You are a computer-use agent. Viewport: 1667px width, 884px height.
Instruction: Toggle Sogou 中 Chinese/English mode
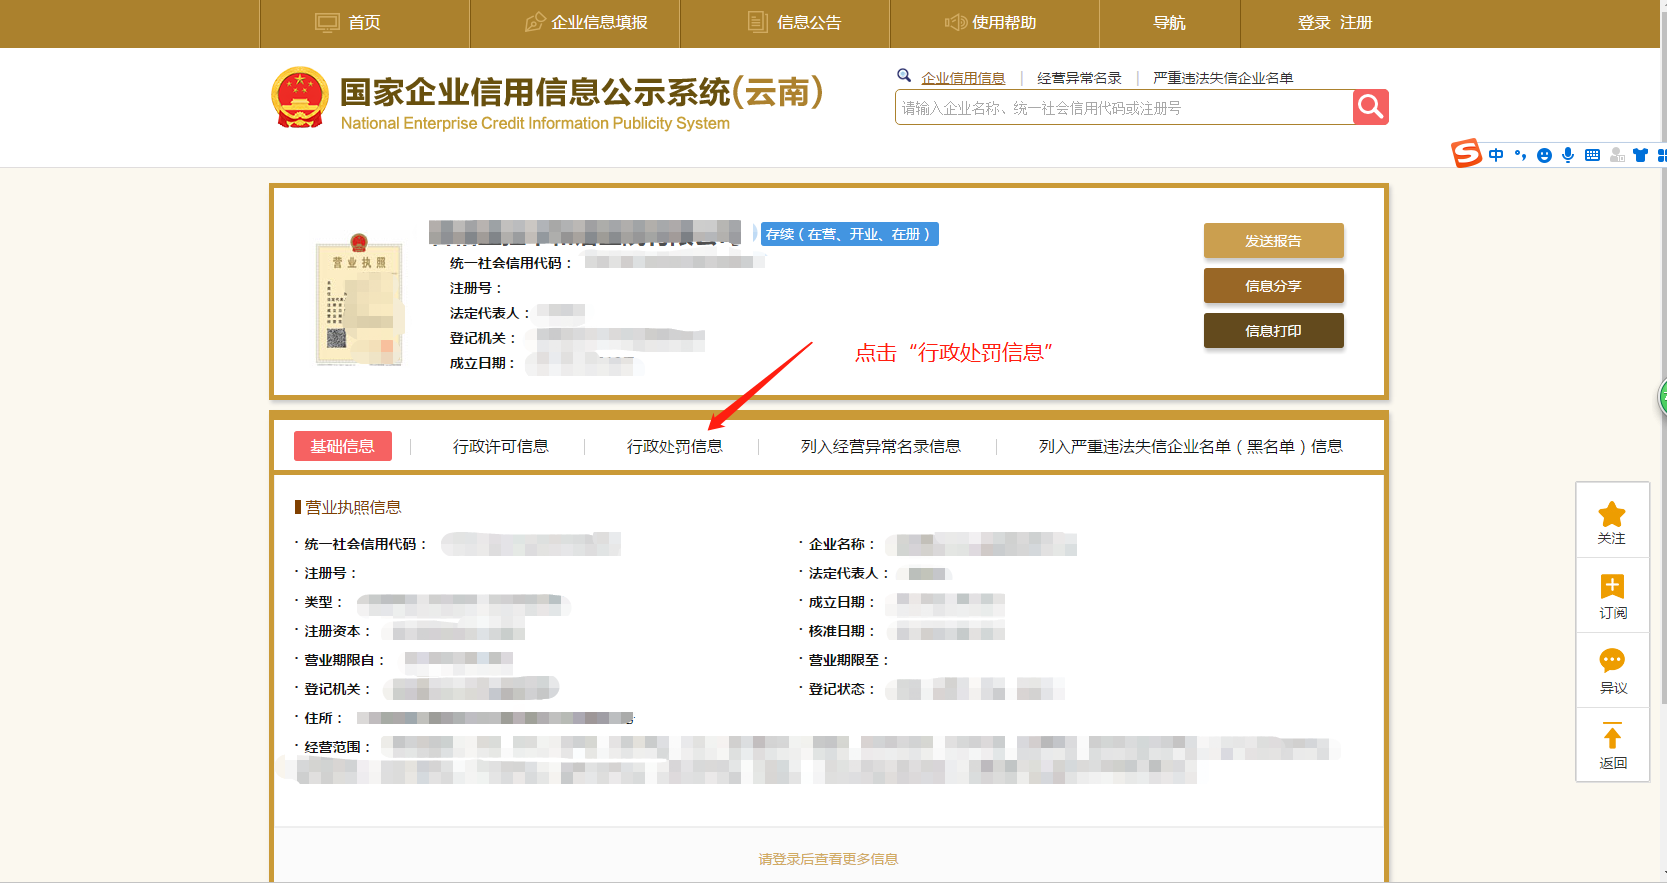(x=1496, y=155)
